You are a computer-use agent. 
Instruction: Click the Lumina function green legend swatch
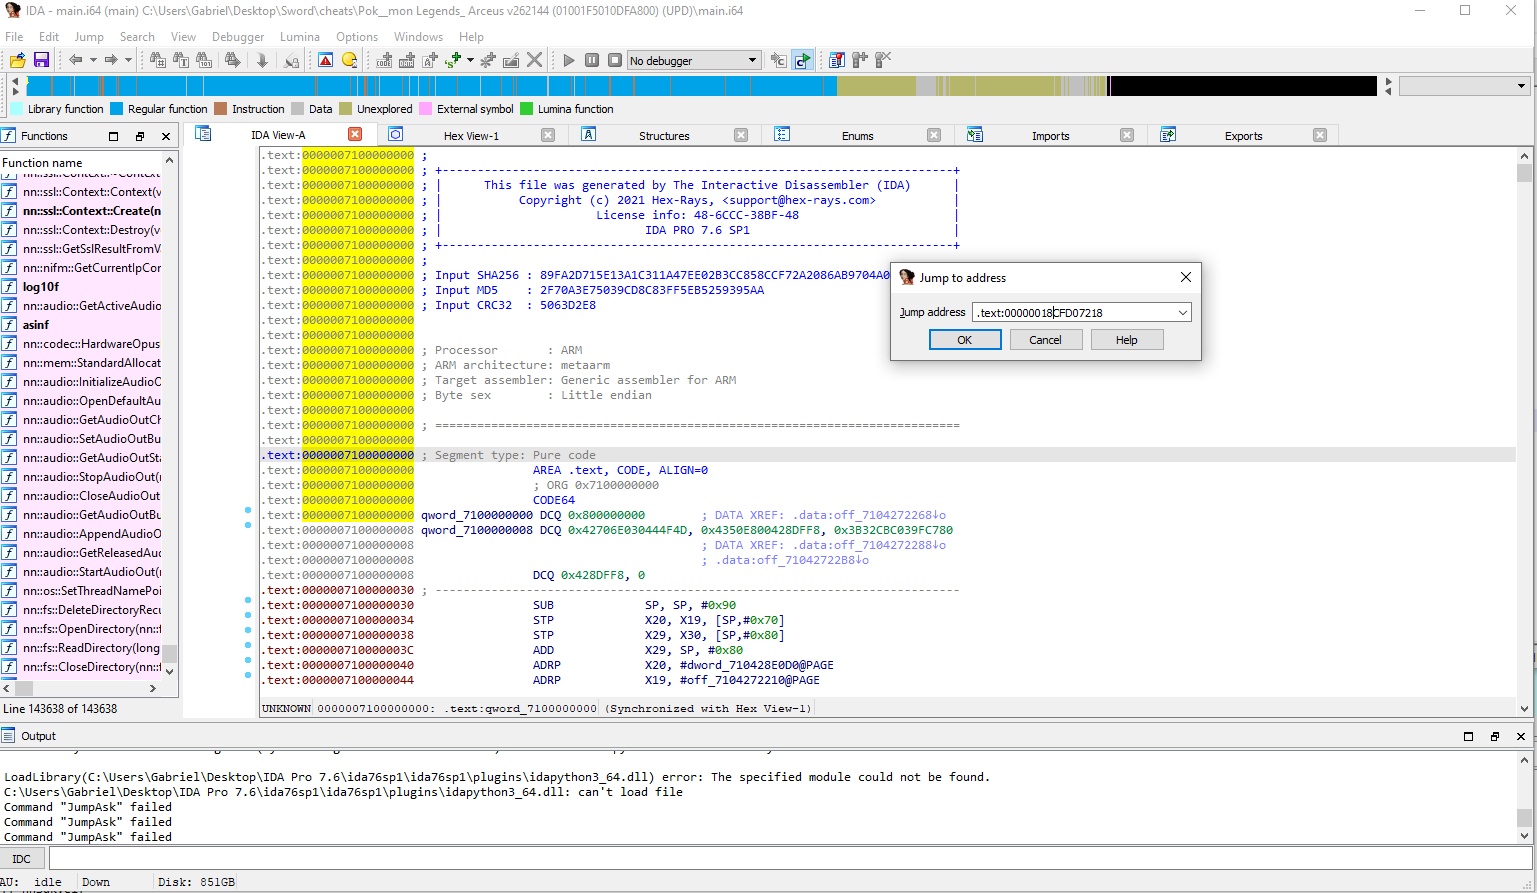point(526,109)
